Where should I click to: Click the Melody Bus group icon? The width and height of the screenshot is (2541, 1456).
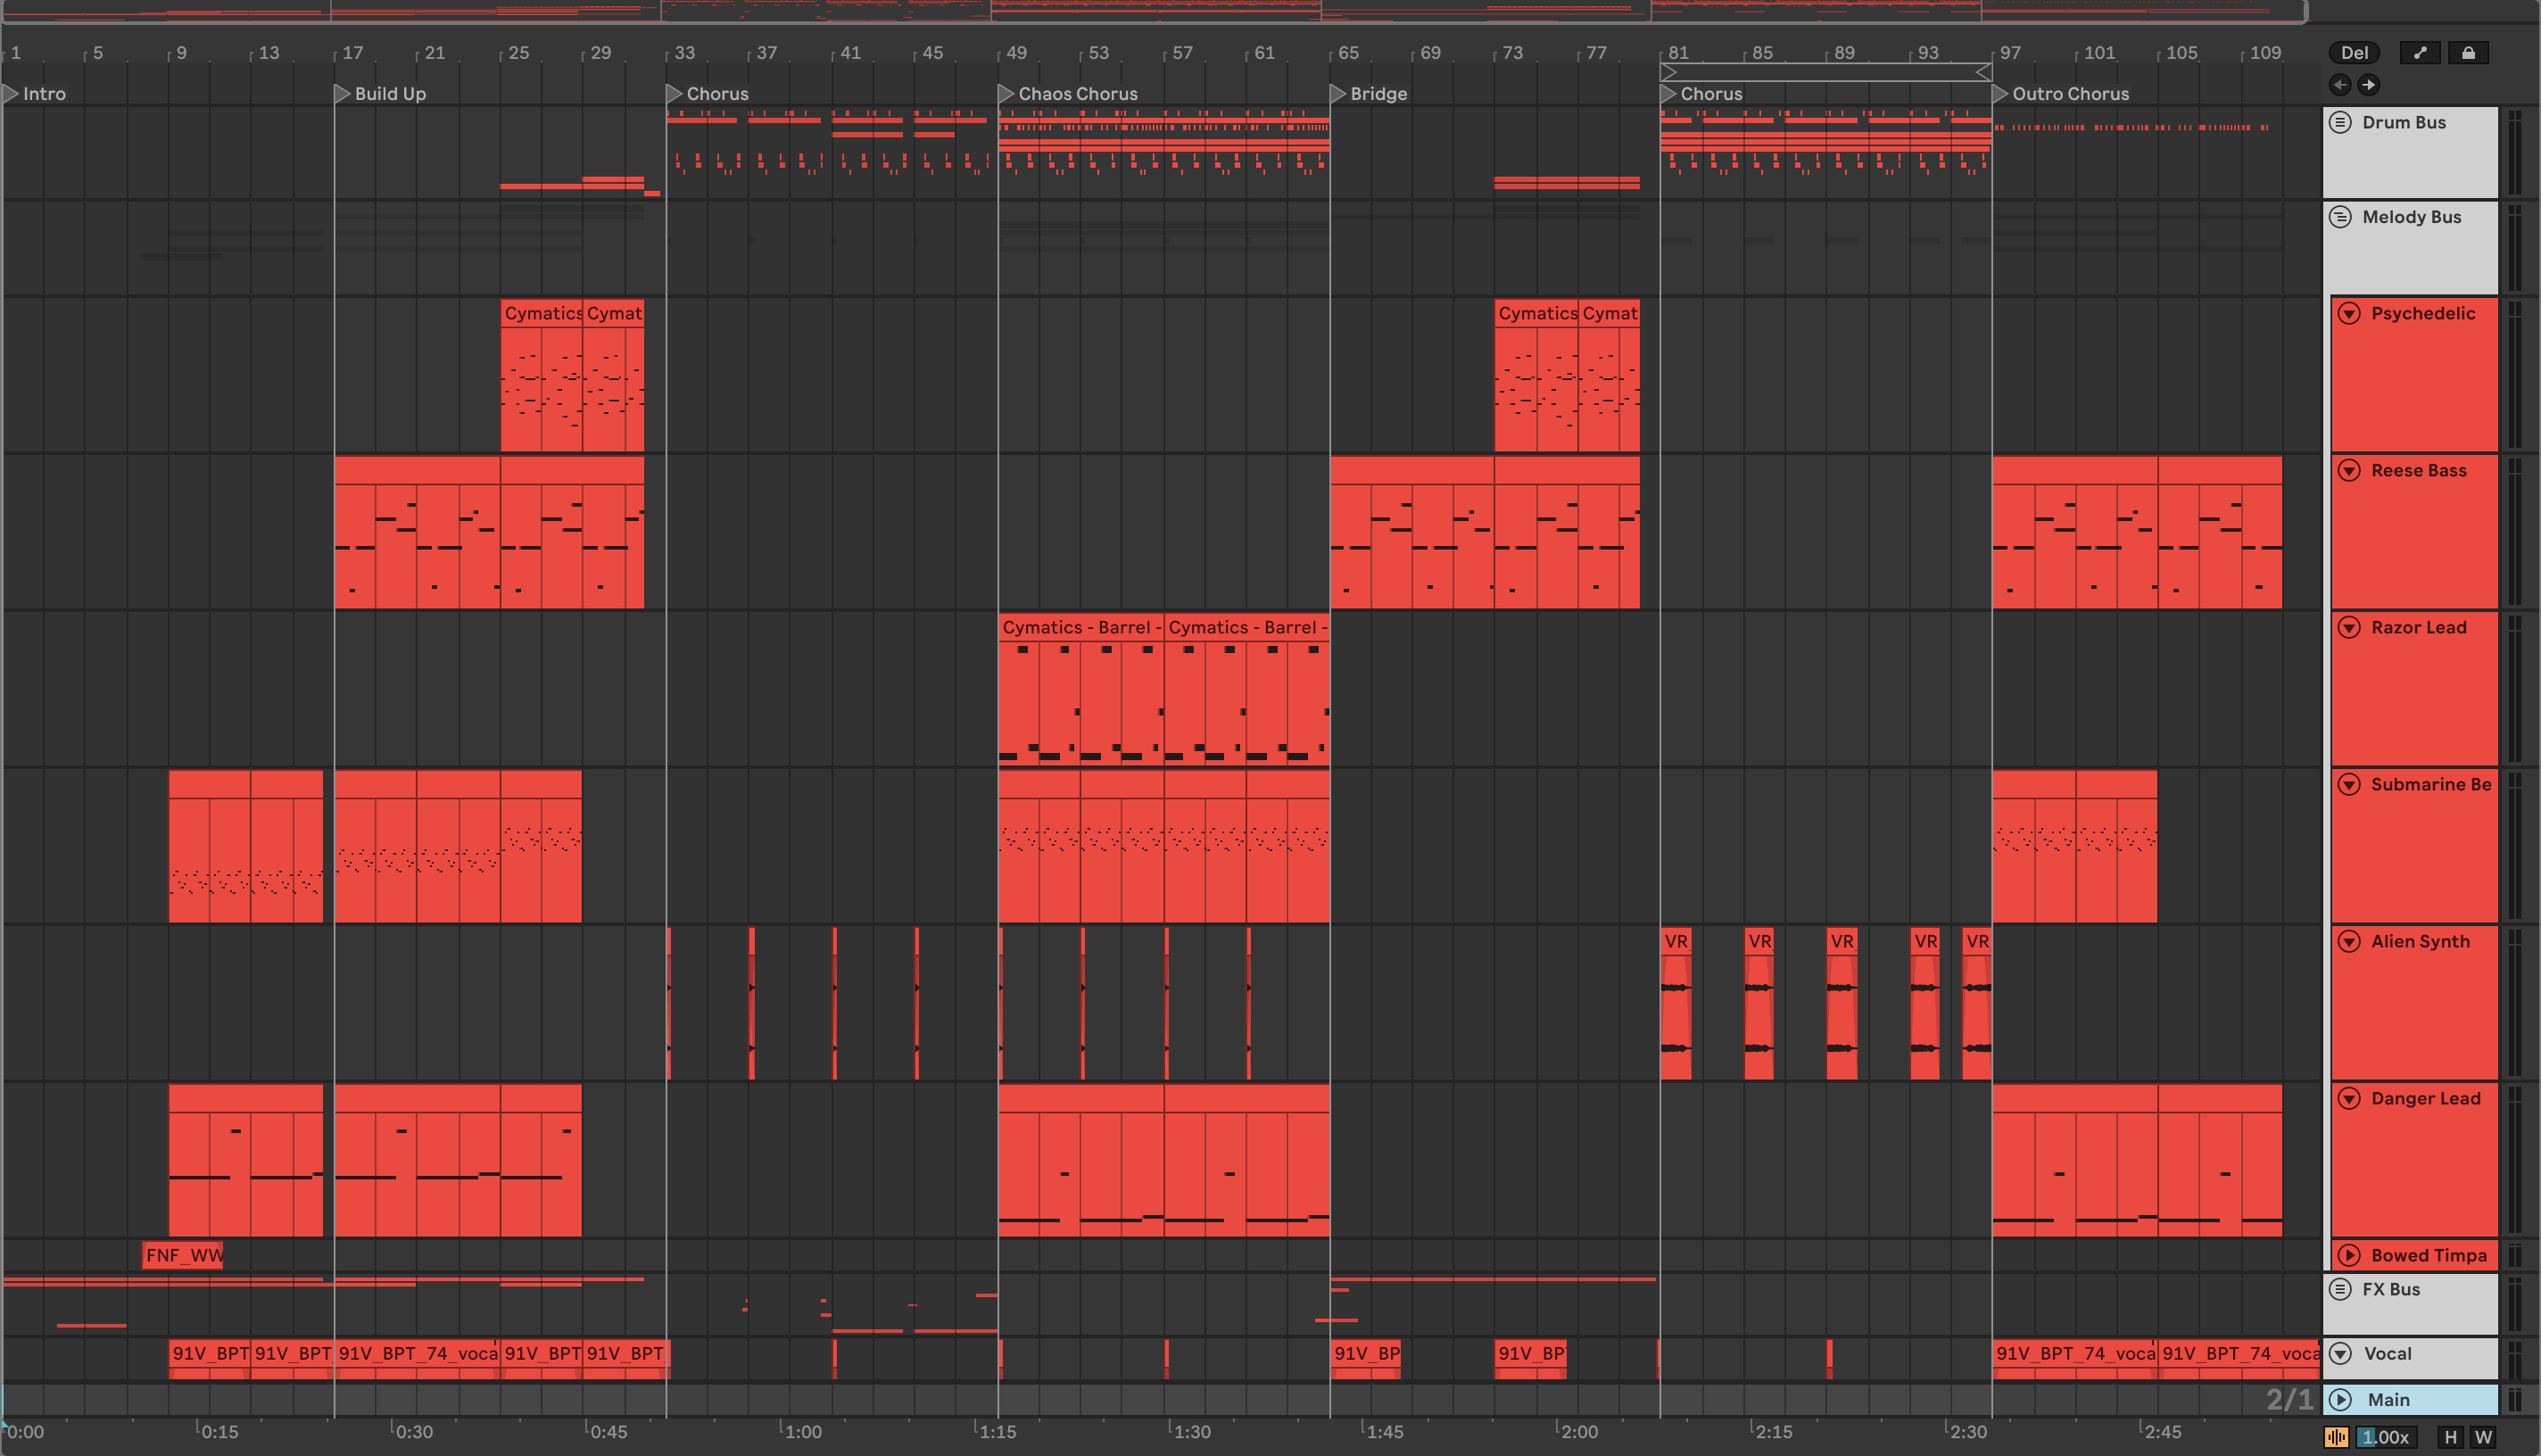pos(2340,218)
